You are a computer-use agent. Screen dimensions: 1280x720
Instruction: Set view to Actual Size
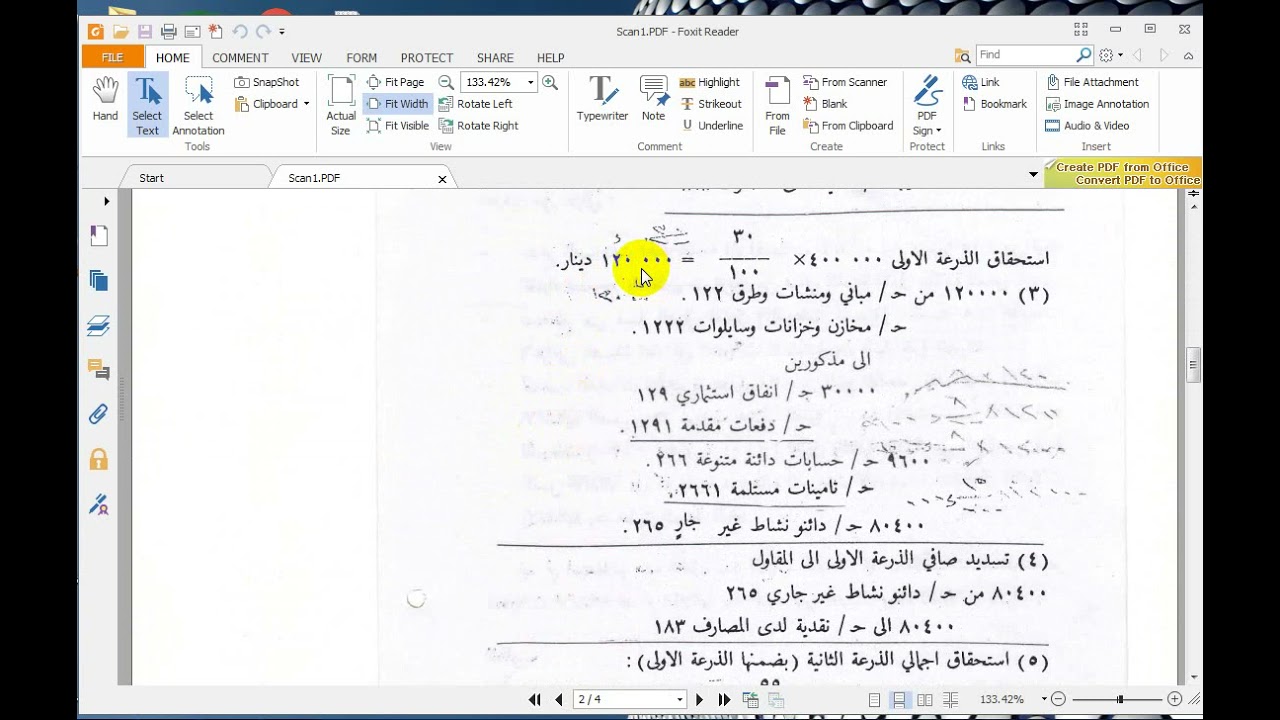[x=341, y=104]
